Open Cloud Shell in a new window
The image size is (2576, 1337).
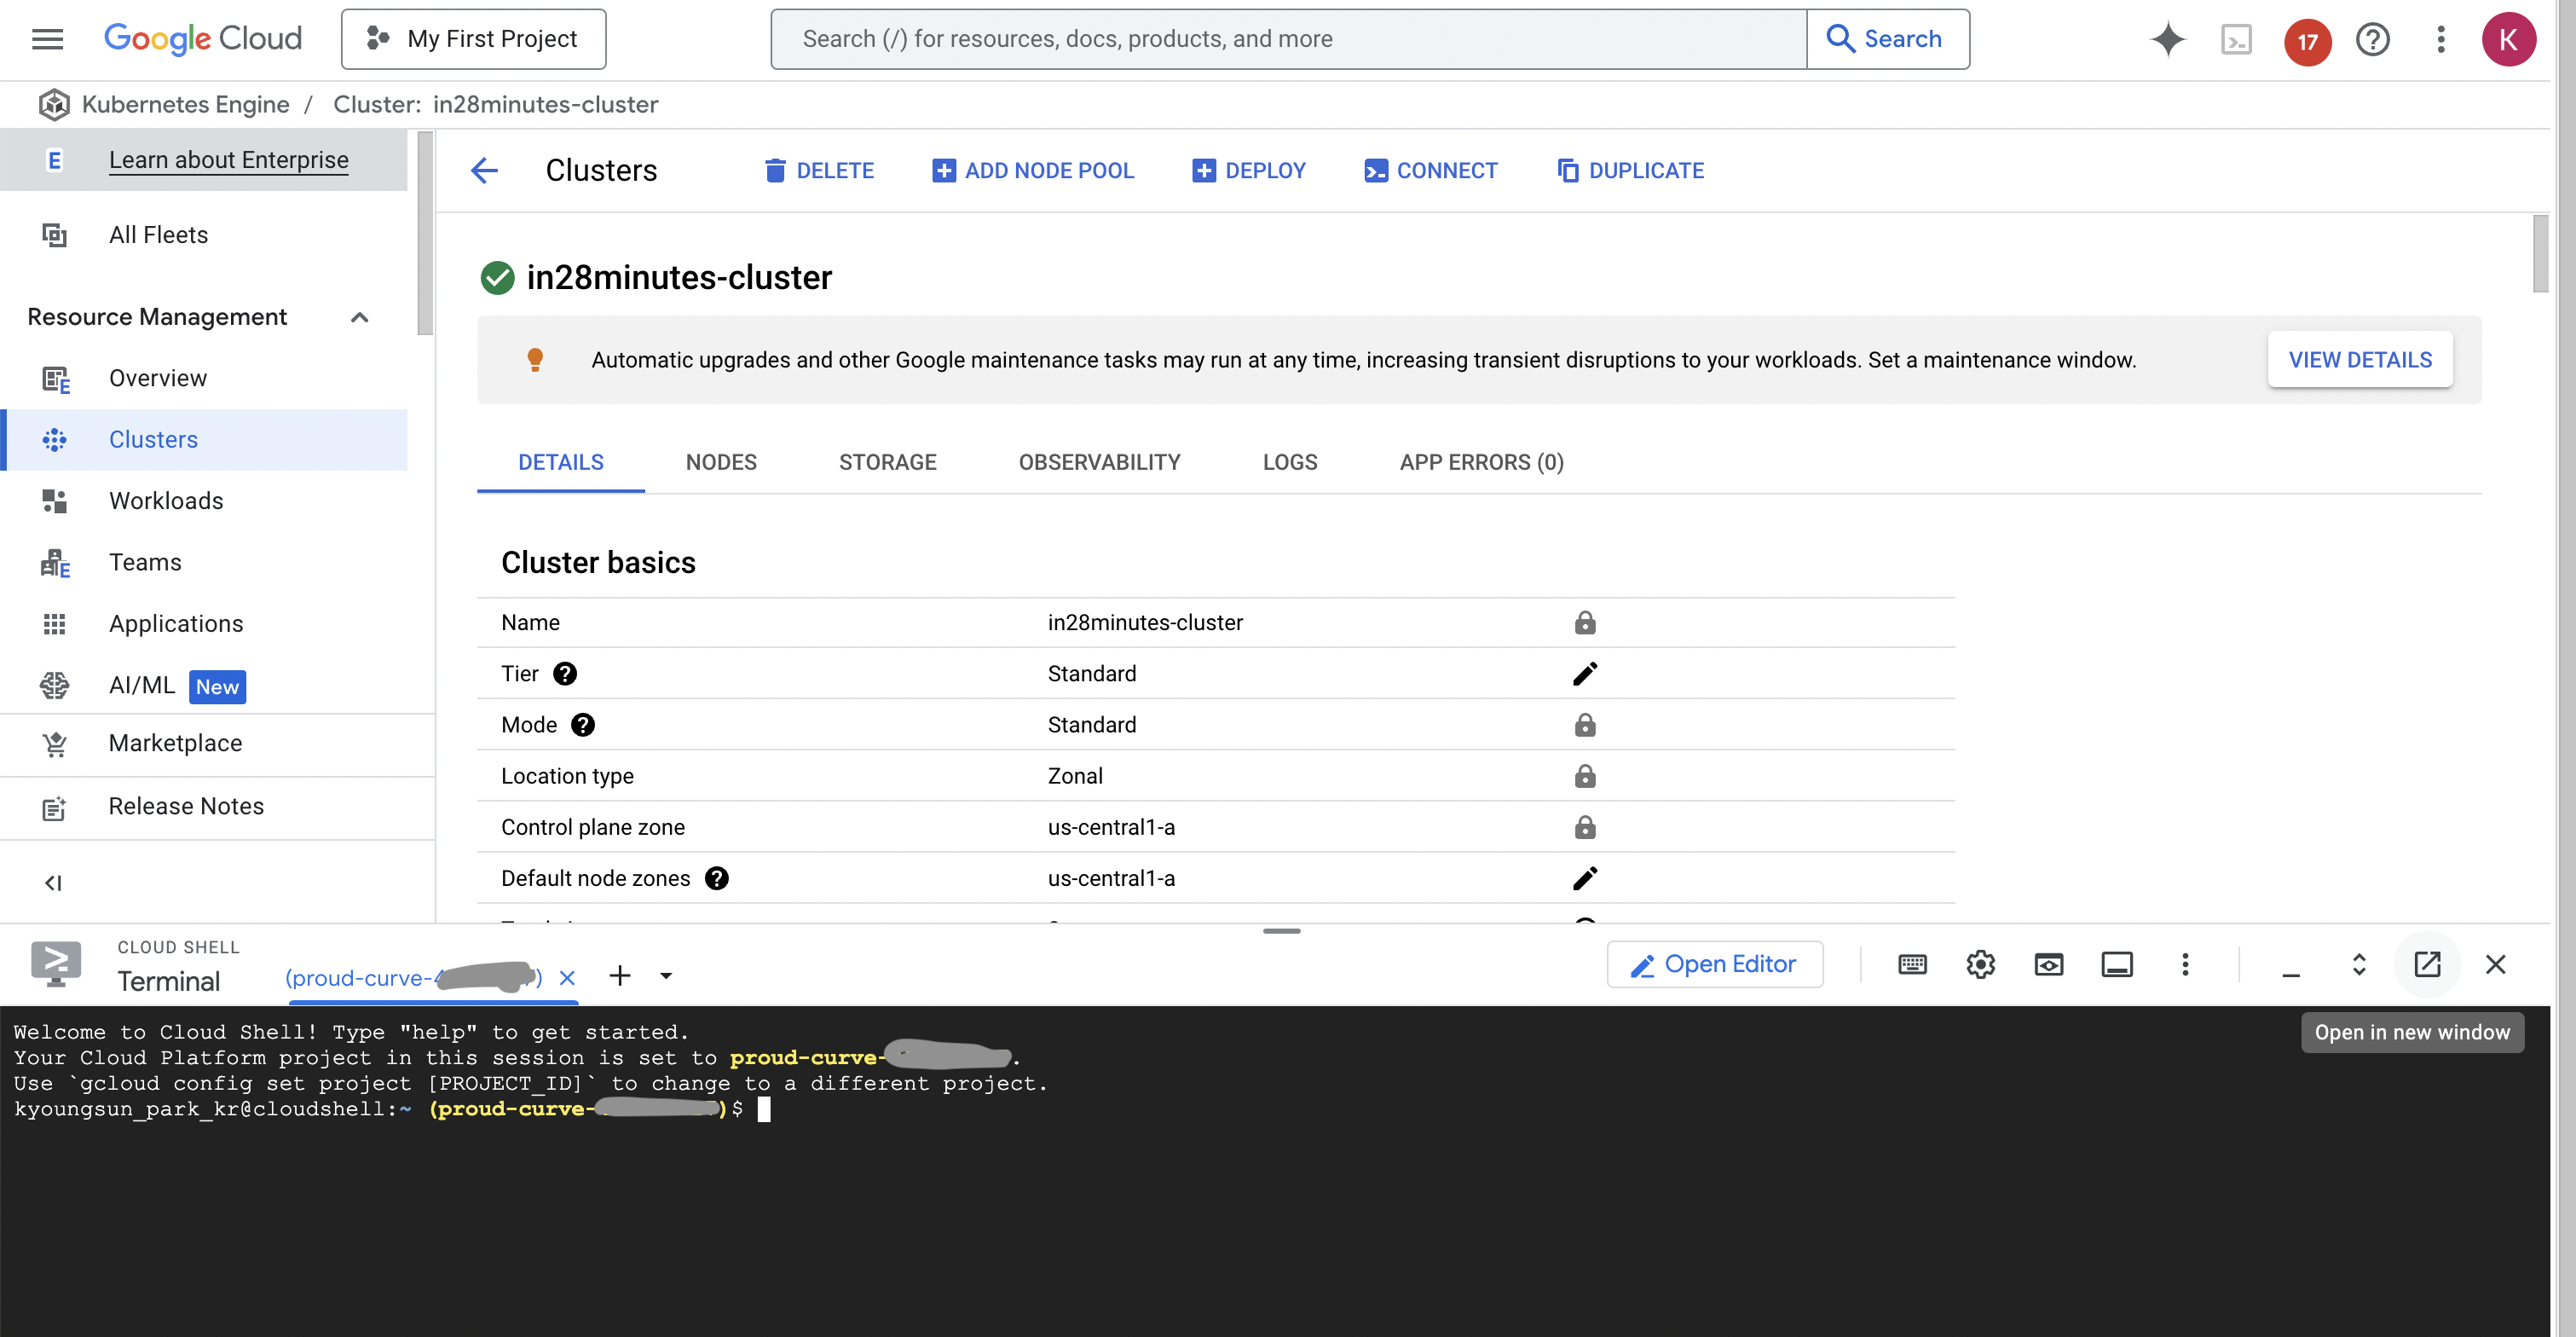2427,964
